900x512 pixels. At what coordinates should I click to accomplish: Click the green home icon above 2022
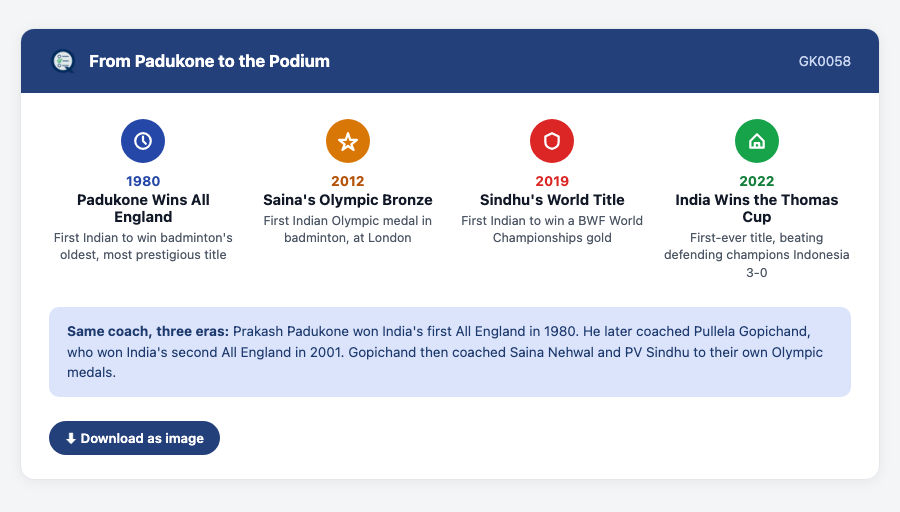pos(757,141)
